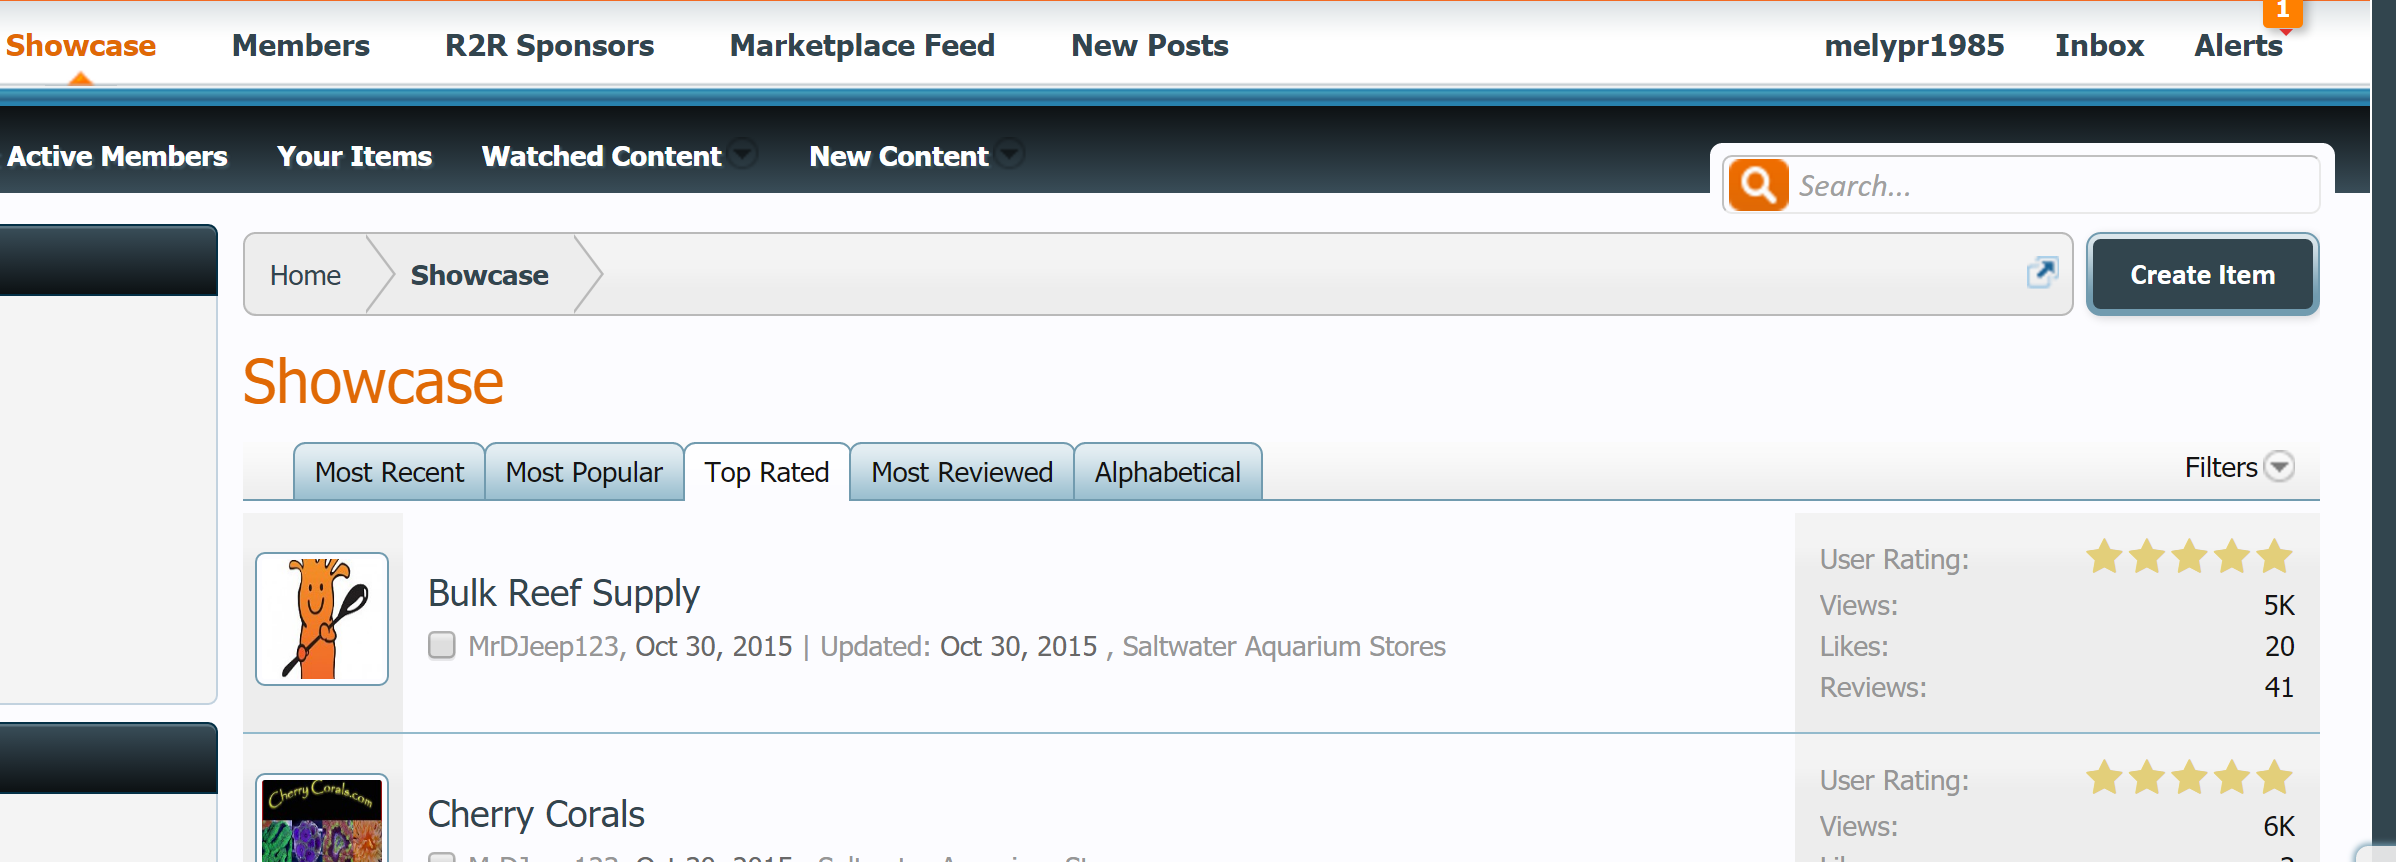Open the Inbox
Screen dimensions: 2396x862
[2099, 45]
